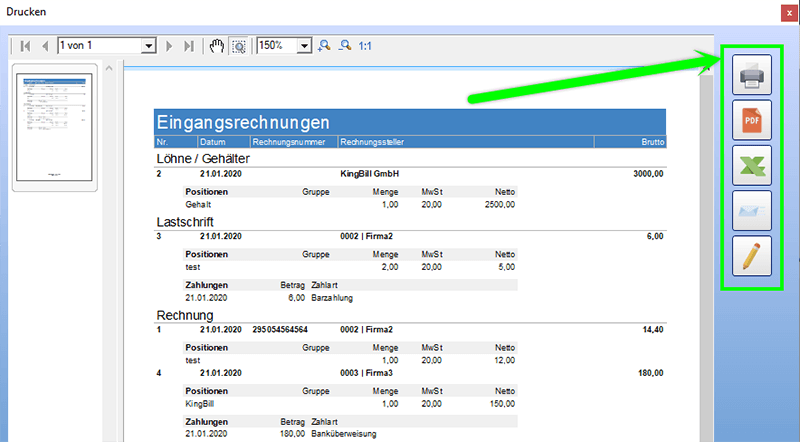Go to first page of preview

[x=25, y=46]
